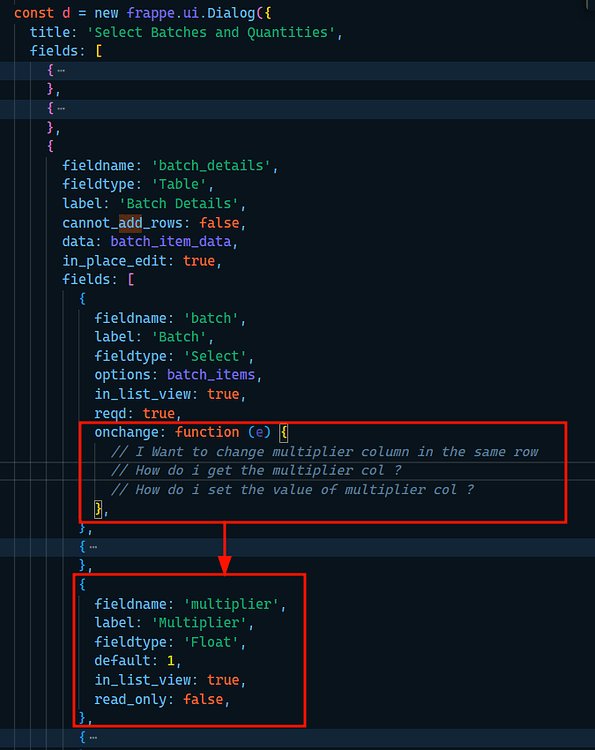Click the string 'Float' fieldtype value

(211, 642)
